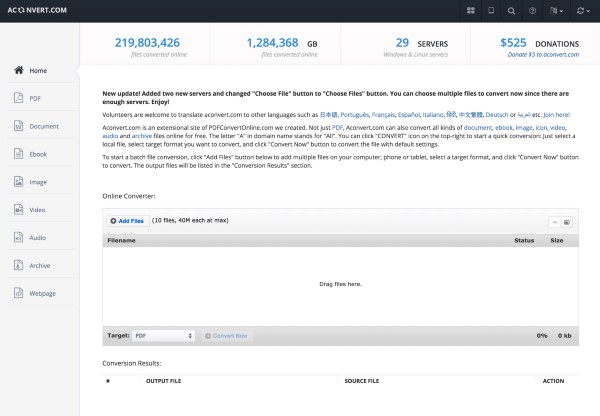
Task: Select Archive from the sidebar
Action: [39, 265]
